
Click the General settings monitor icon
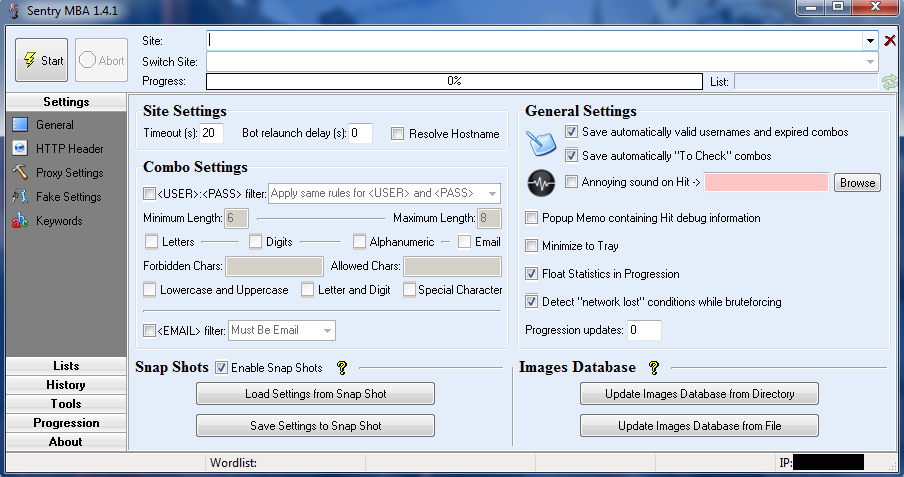click(20, 125)
